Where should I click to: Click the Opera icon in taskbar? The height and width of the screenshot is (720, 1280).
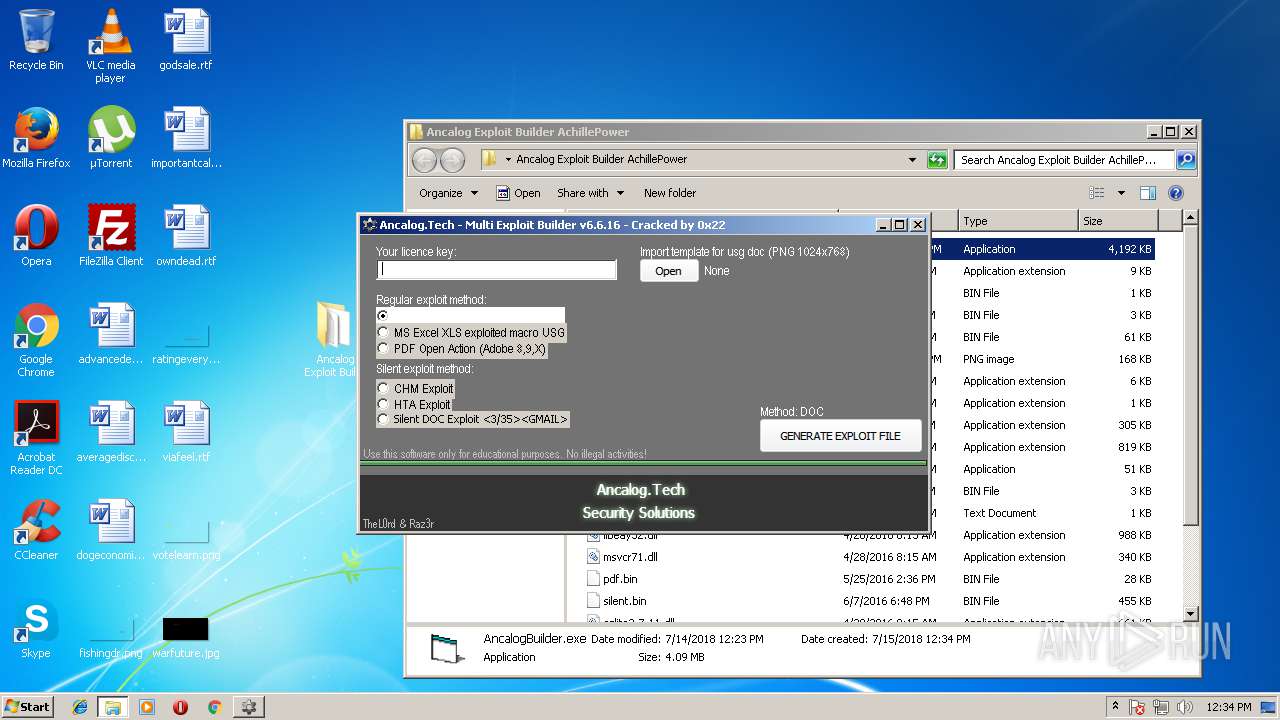point(180,707)
